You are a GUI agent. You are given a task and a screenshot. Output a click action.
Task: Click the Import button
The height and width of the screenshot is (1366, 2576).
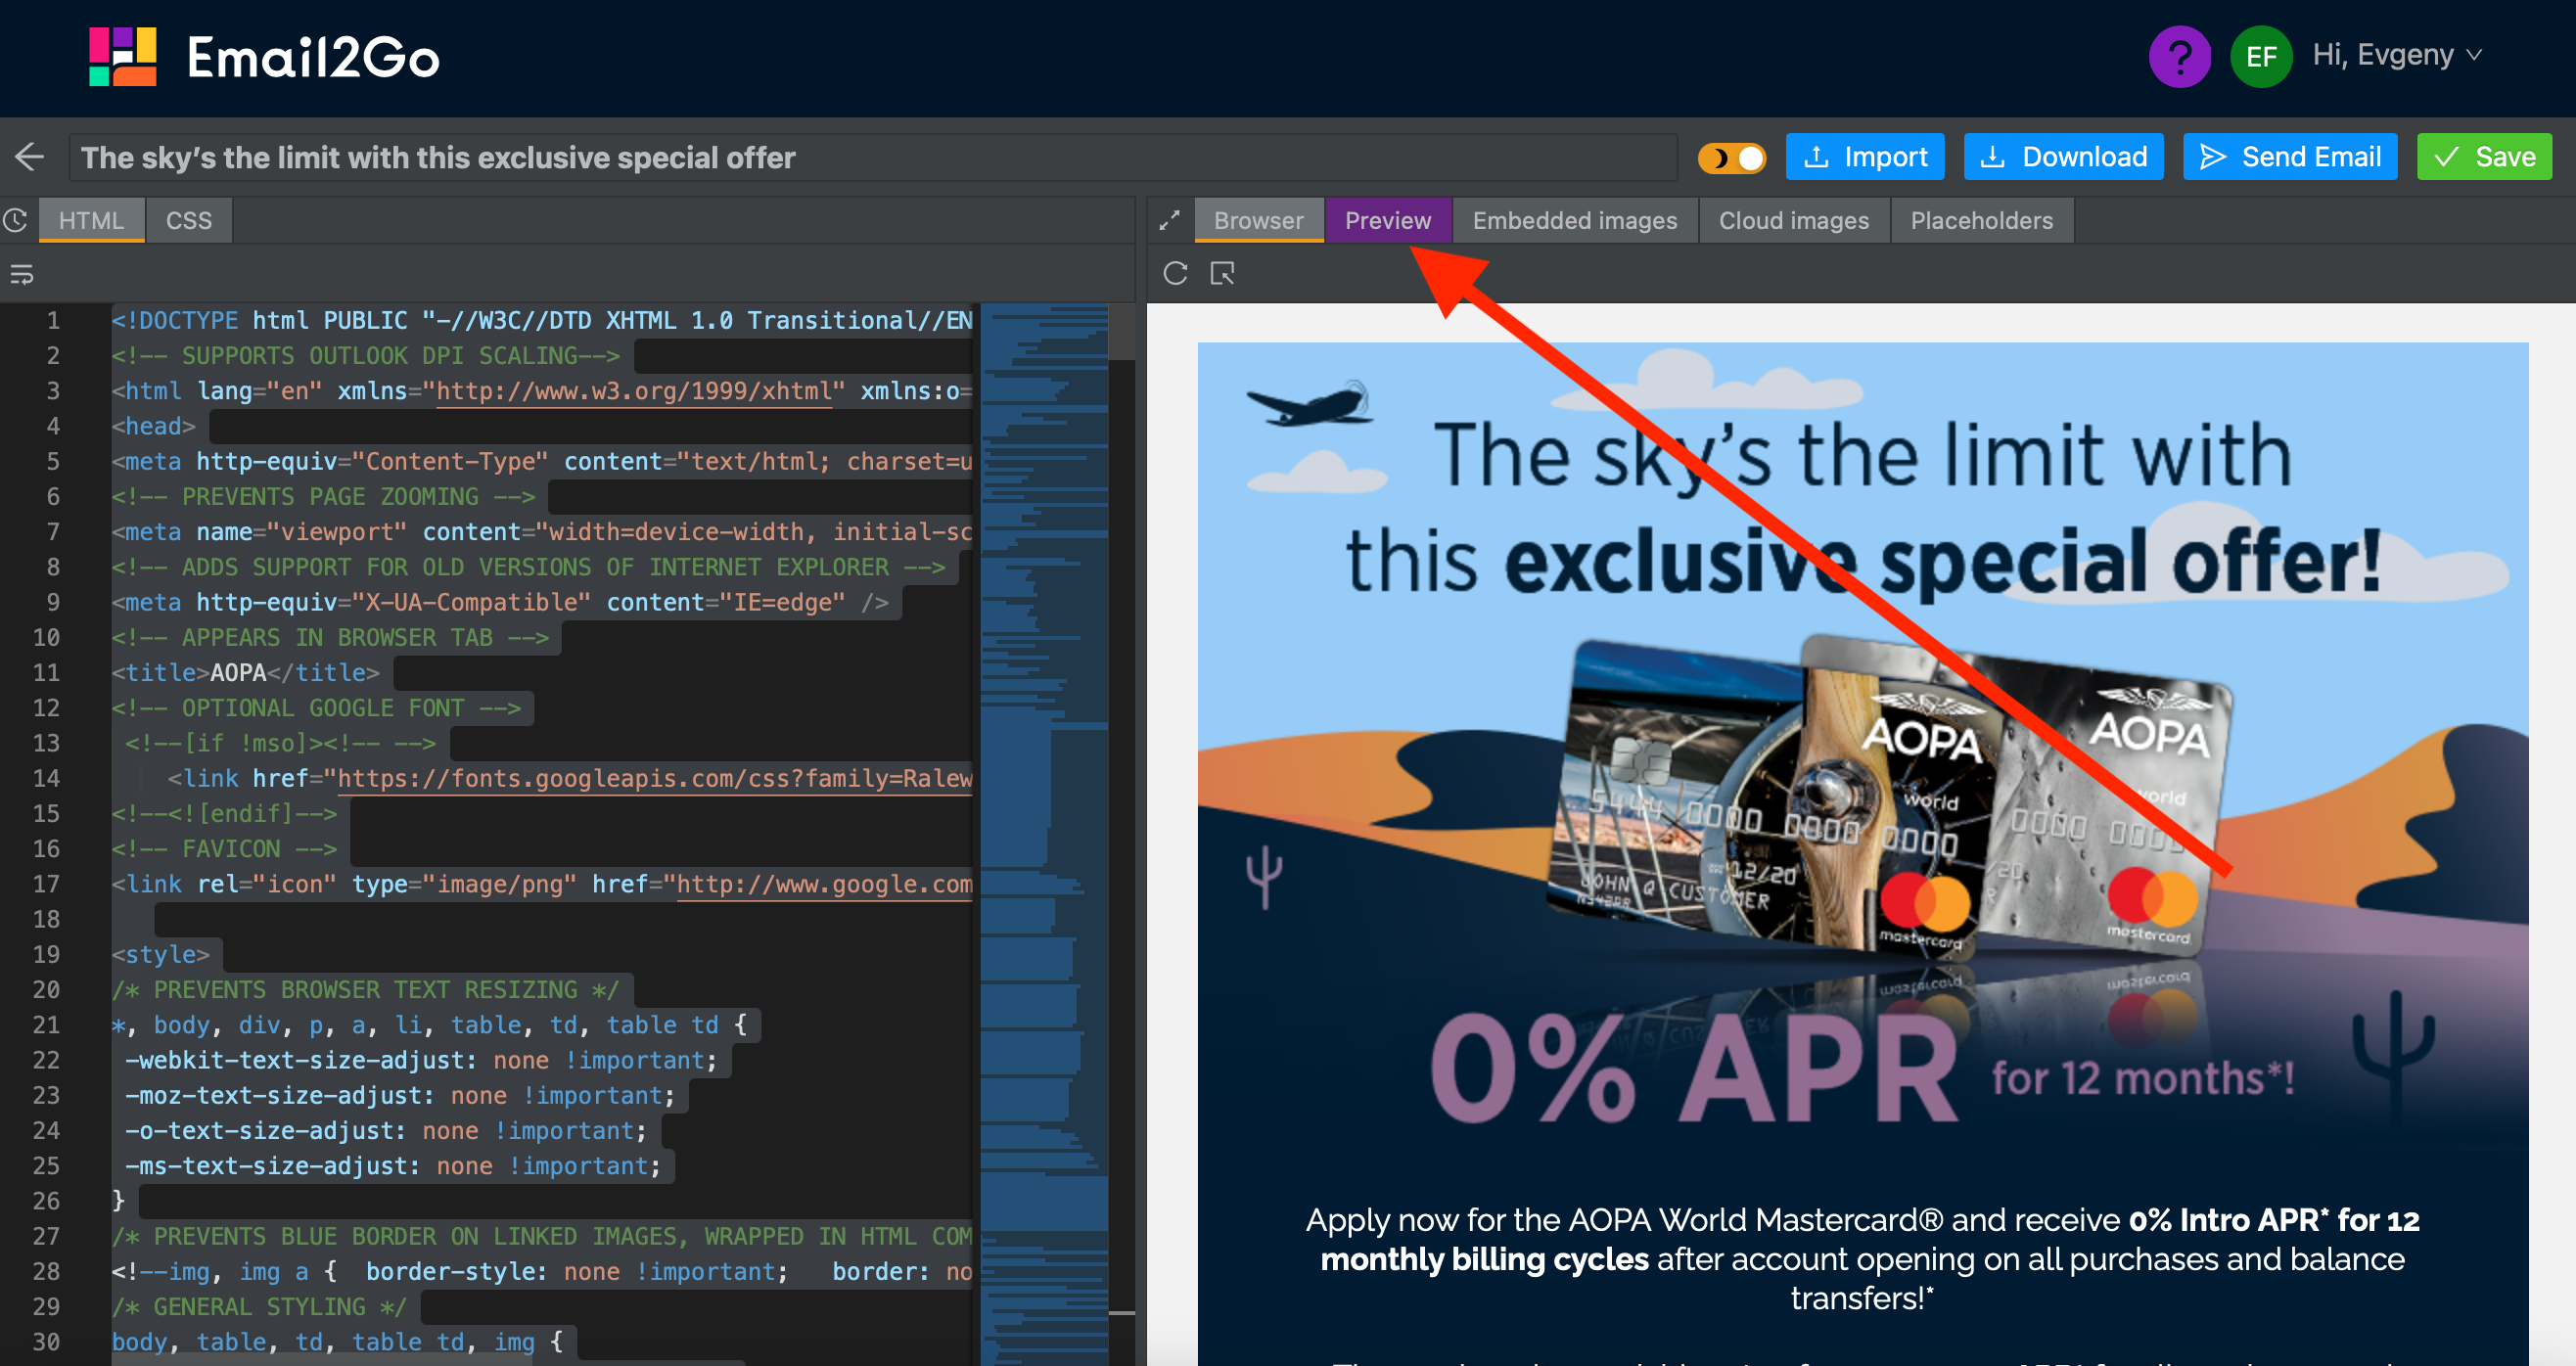[1864, 157]
